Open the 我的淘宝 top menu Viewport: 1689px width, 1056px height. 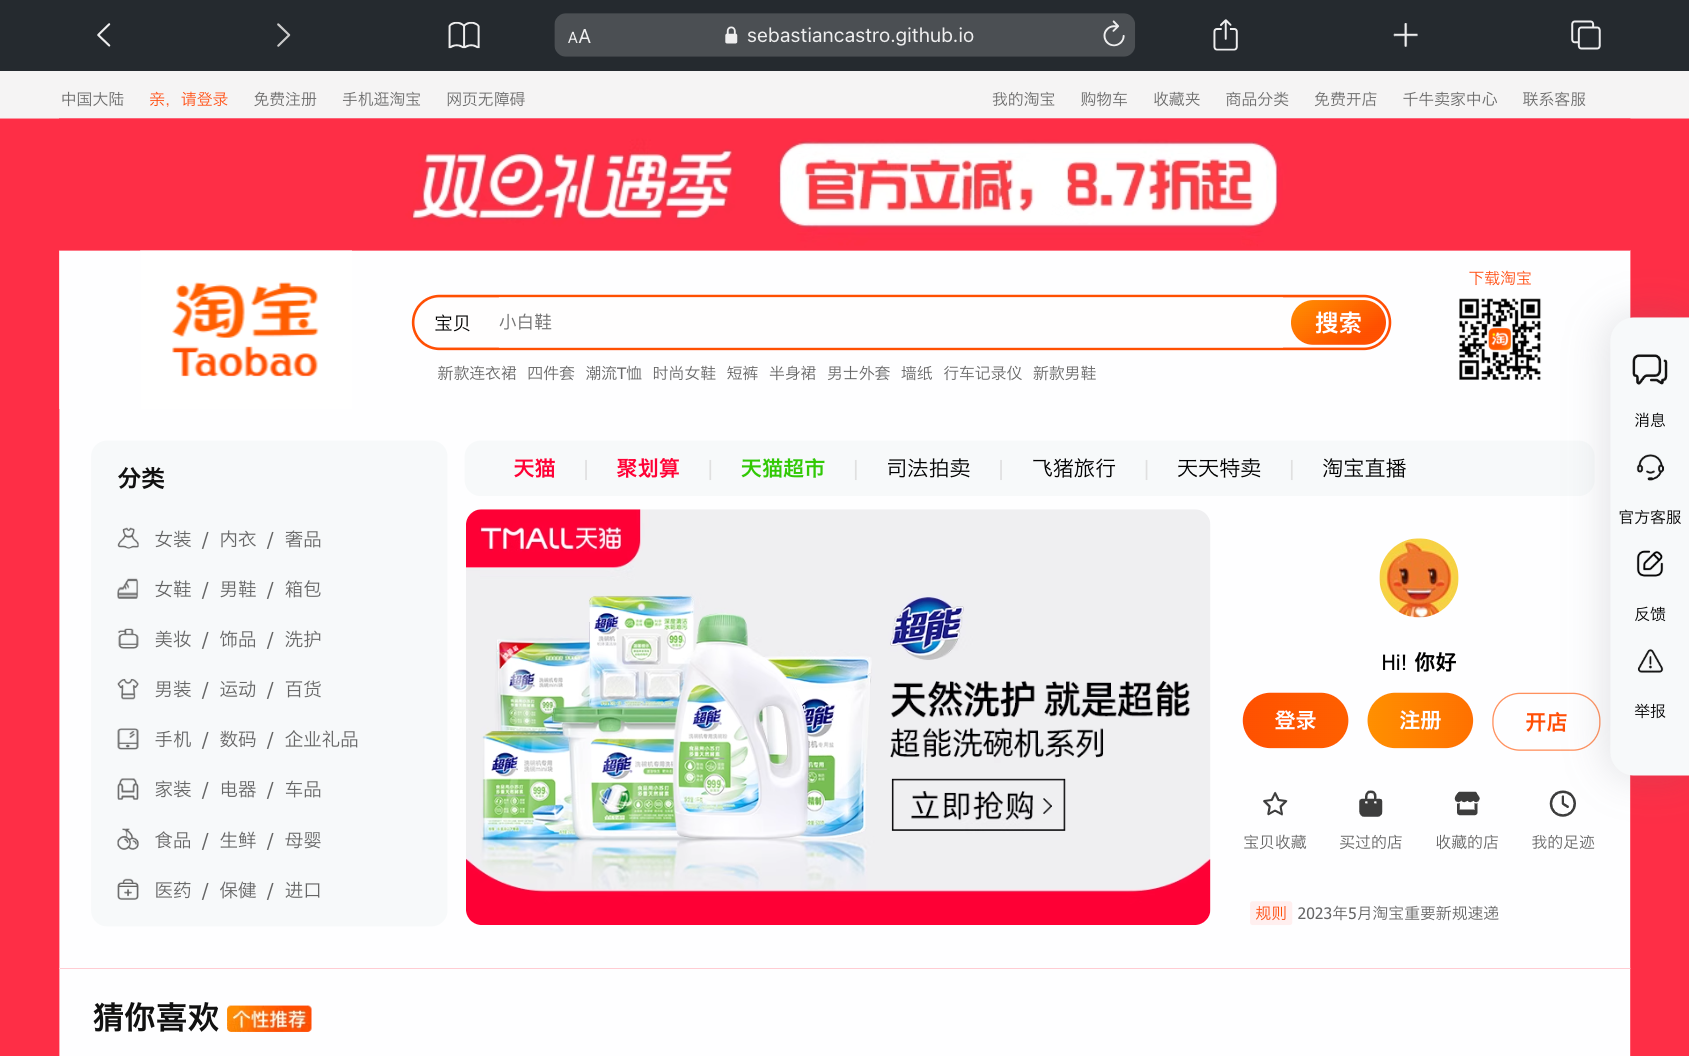[x=1023, y=99]
